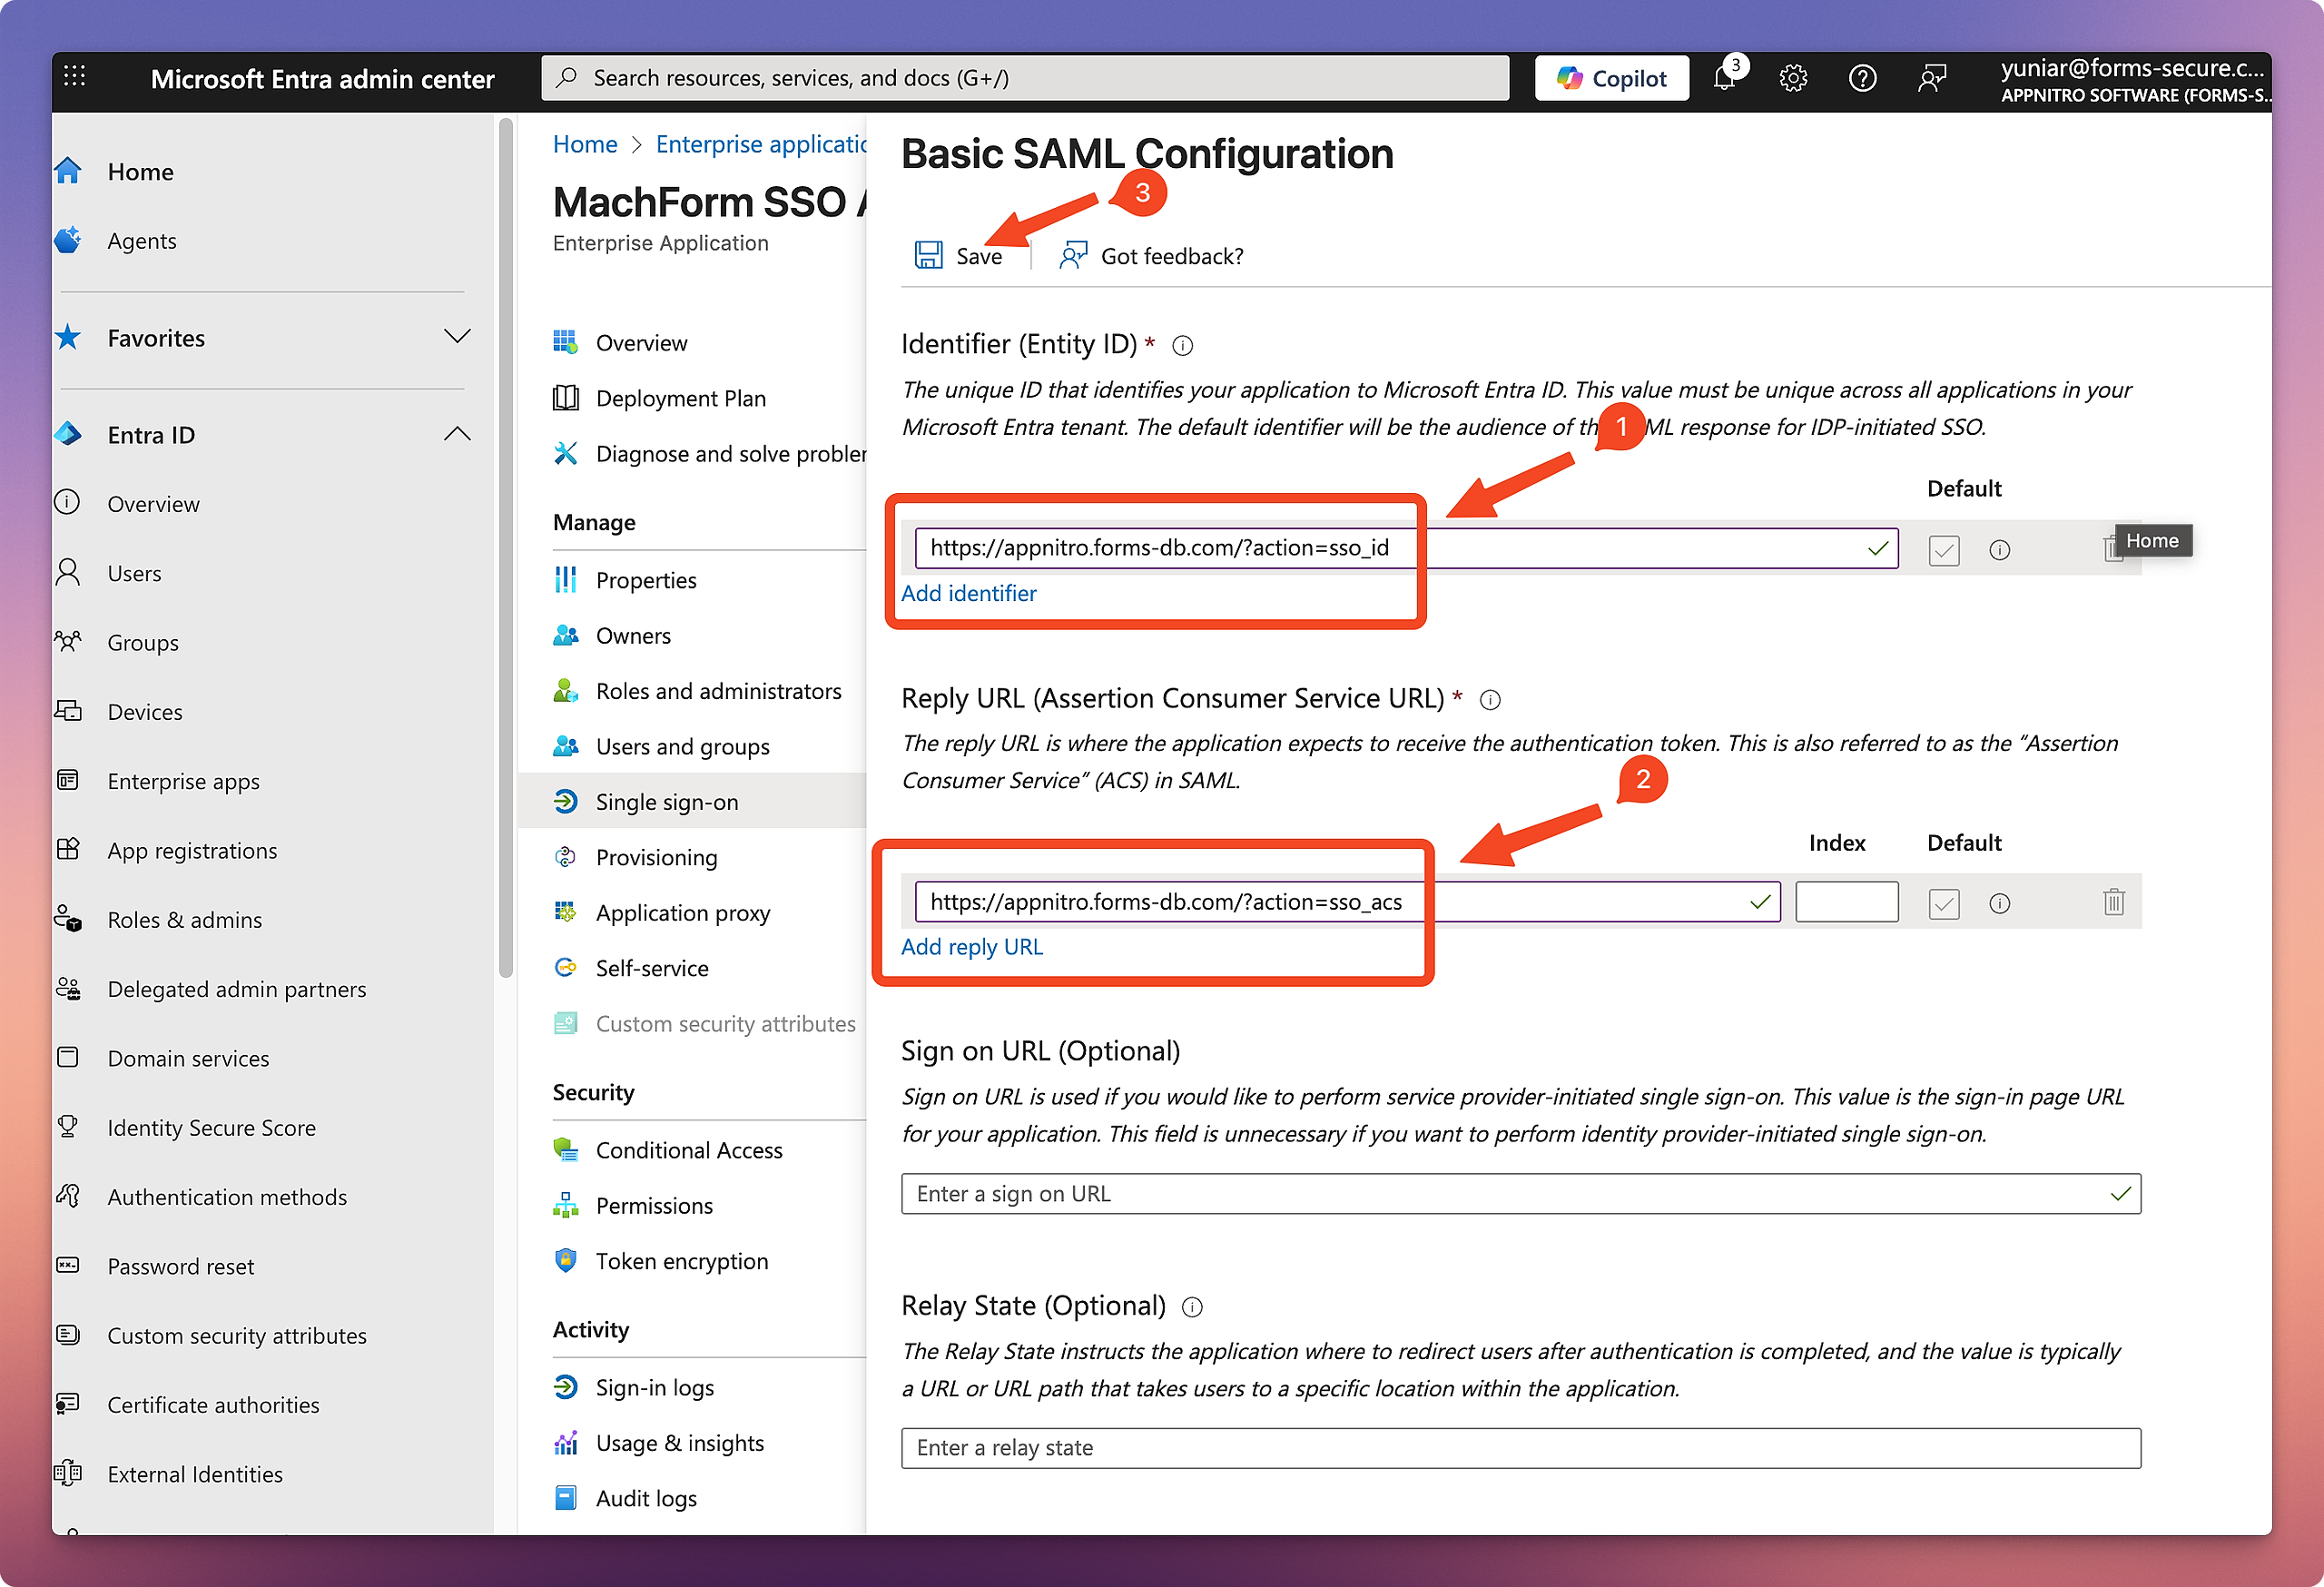
Task: Toggle Default checkbox for reply URL
Action: [x=1943, y=904]
